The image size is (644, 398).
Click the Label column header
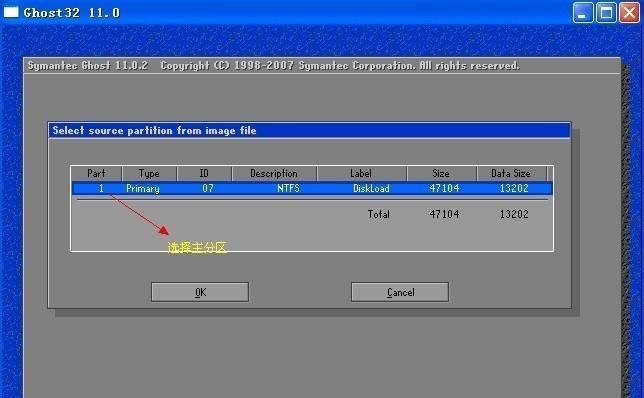pos(361,173)
